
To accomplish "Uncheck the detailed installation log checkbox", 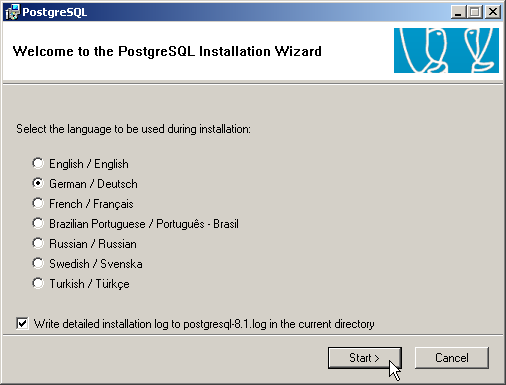I will click(x=22, y=323).
